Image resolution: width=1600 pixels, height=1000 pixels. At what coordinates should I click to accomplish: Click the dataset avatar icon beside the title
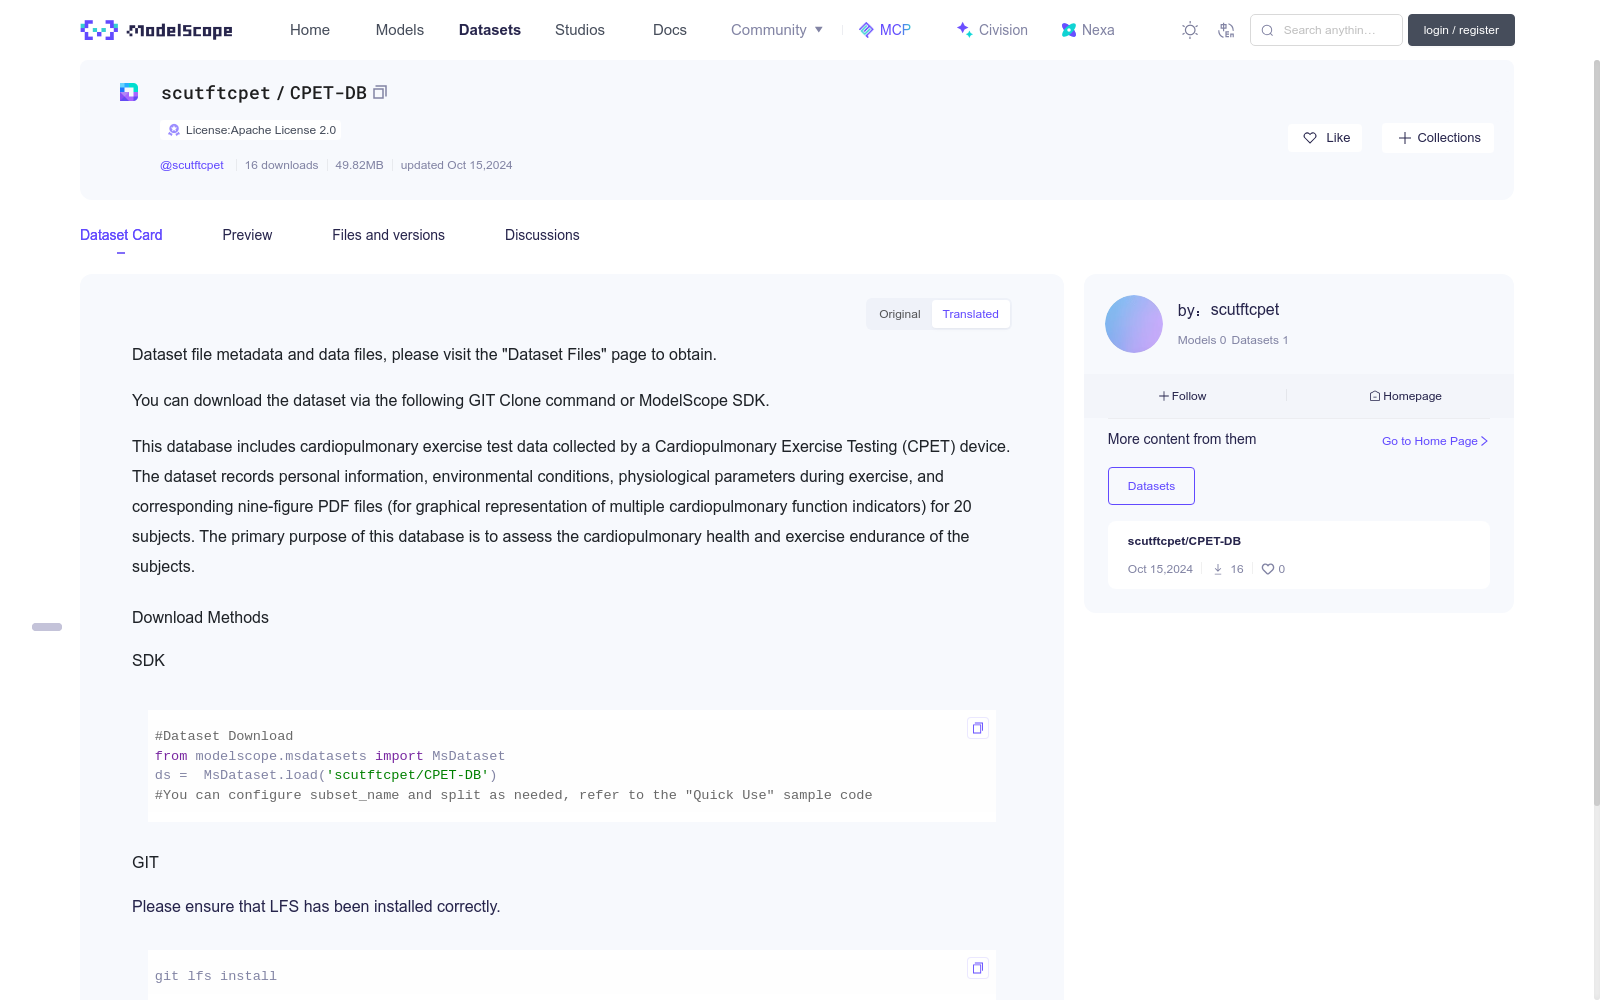(129, 92)
